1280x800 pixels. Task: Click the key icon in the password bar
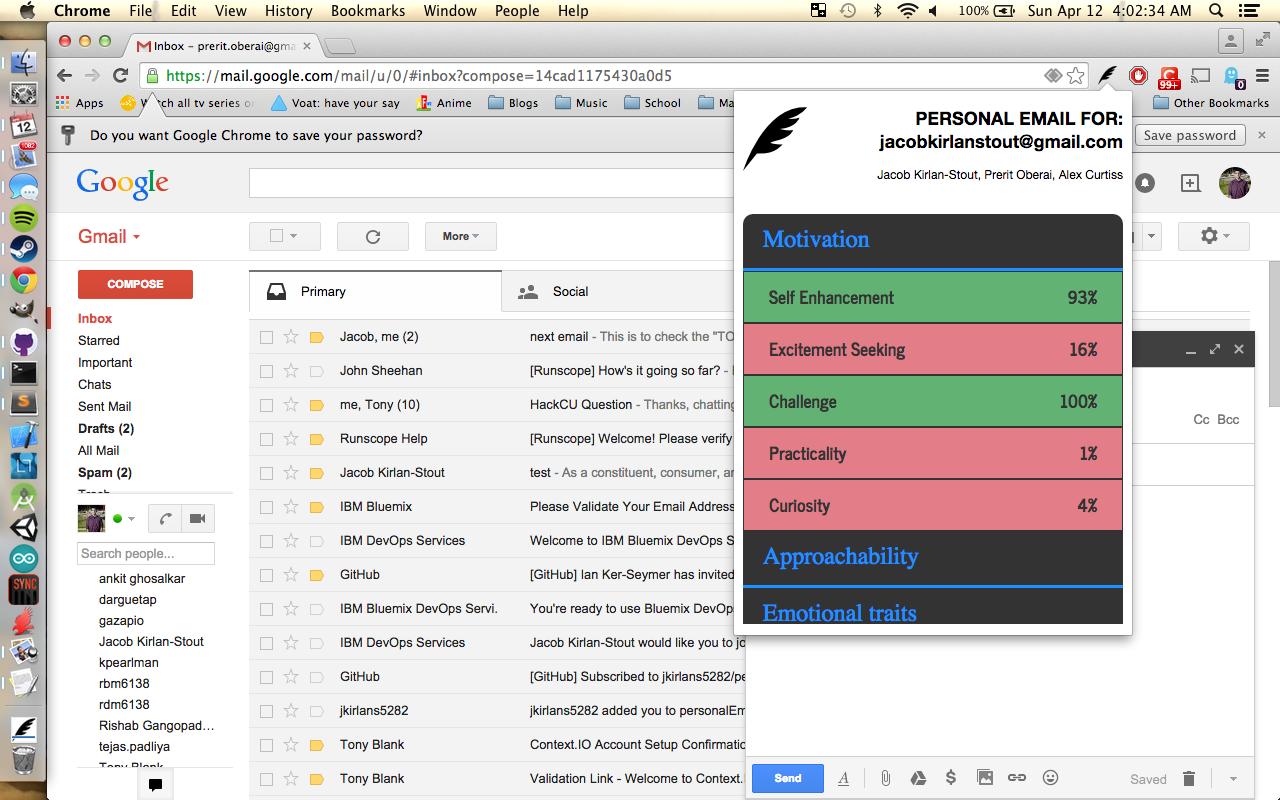(68, 135)
